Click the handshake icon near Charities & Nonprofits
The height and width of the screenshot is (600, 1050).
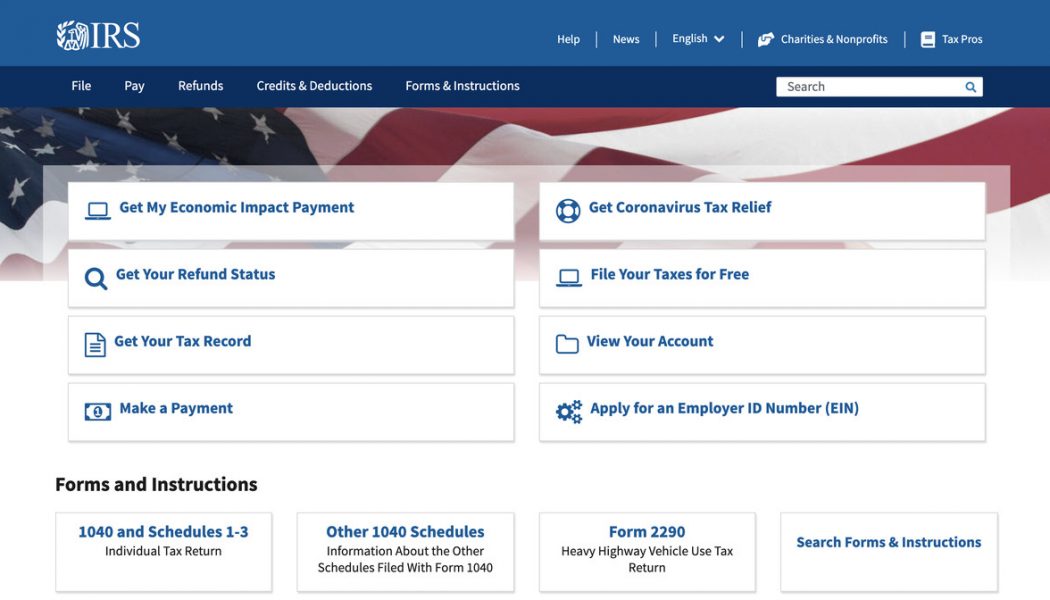pos(766,39)
